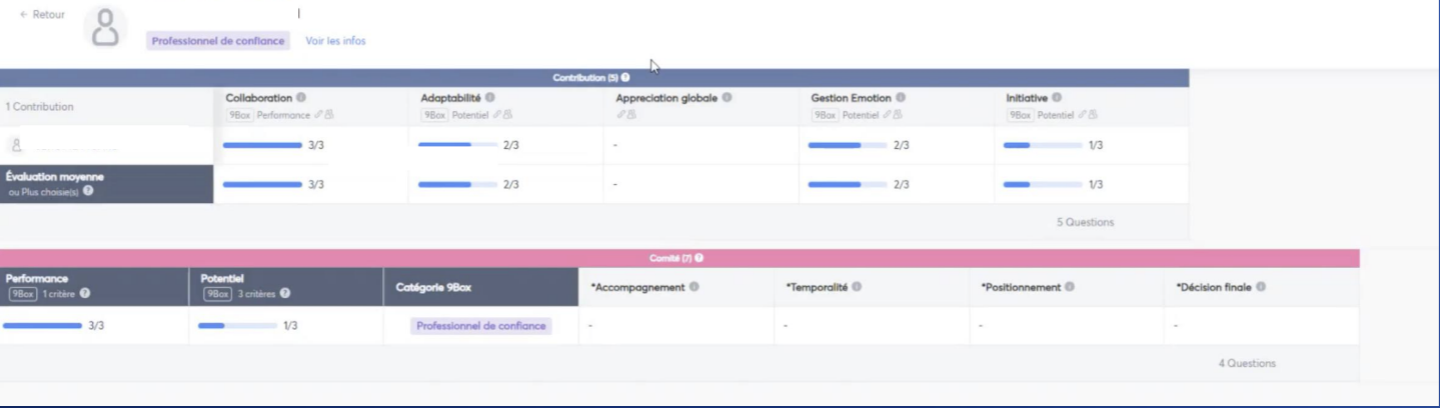This screenshot has width=1440, height=408.
Task: Click the Collaboration info icon
Action: 301,98
